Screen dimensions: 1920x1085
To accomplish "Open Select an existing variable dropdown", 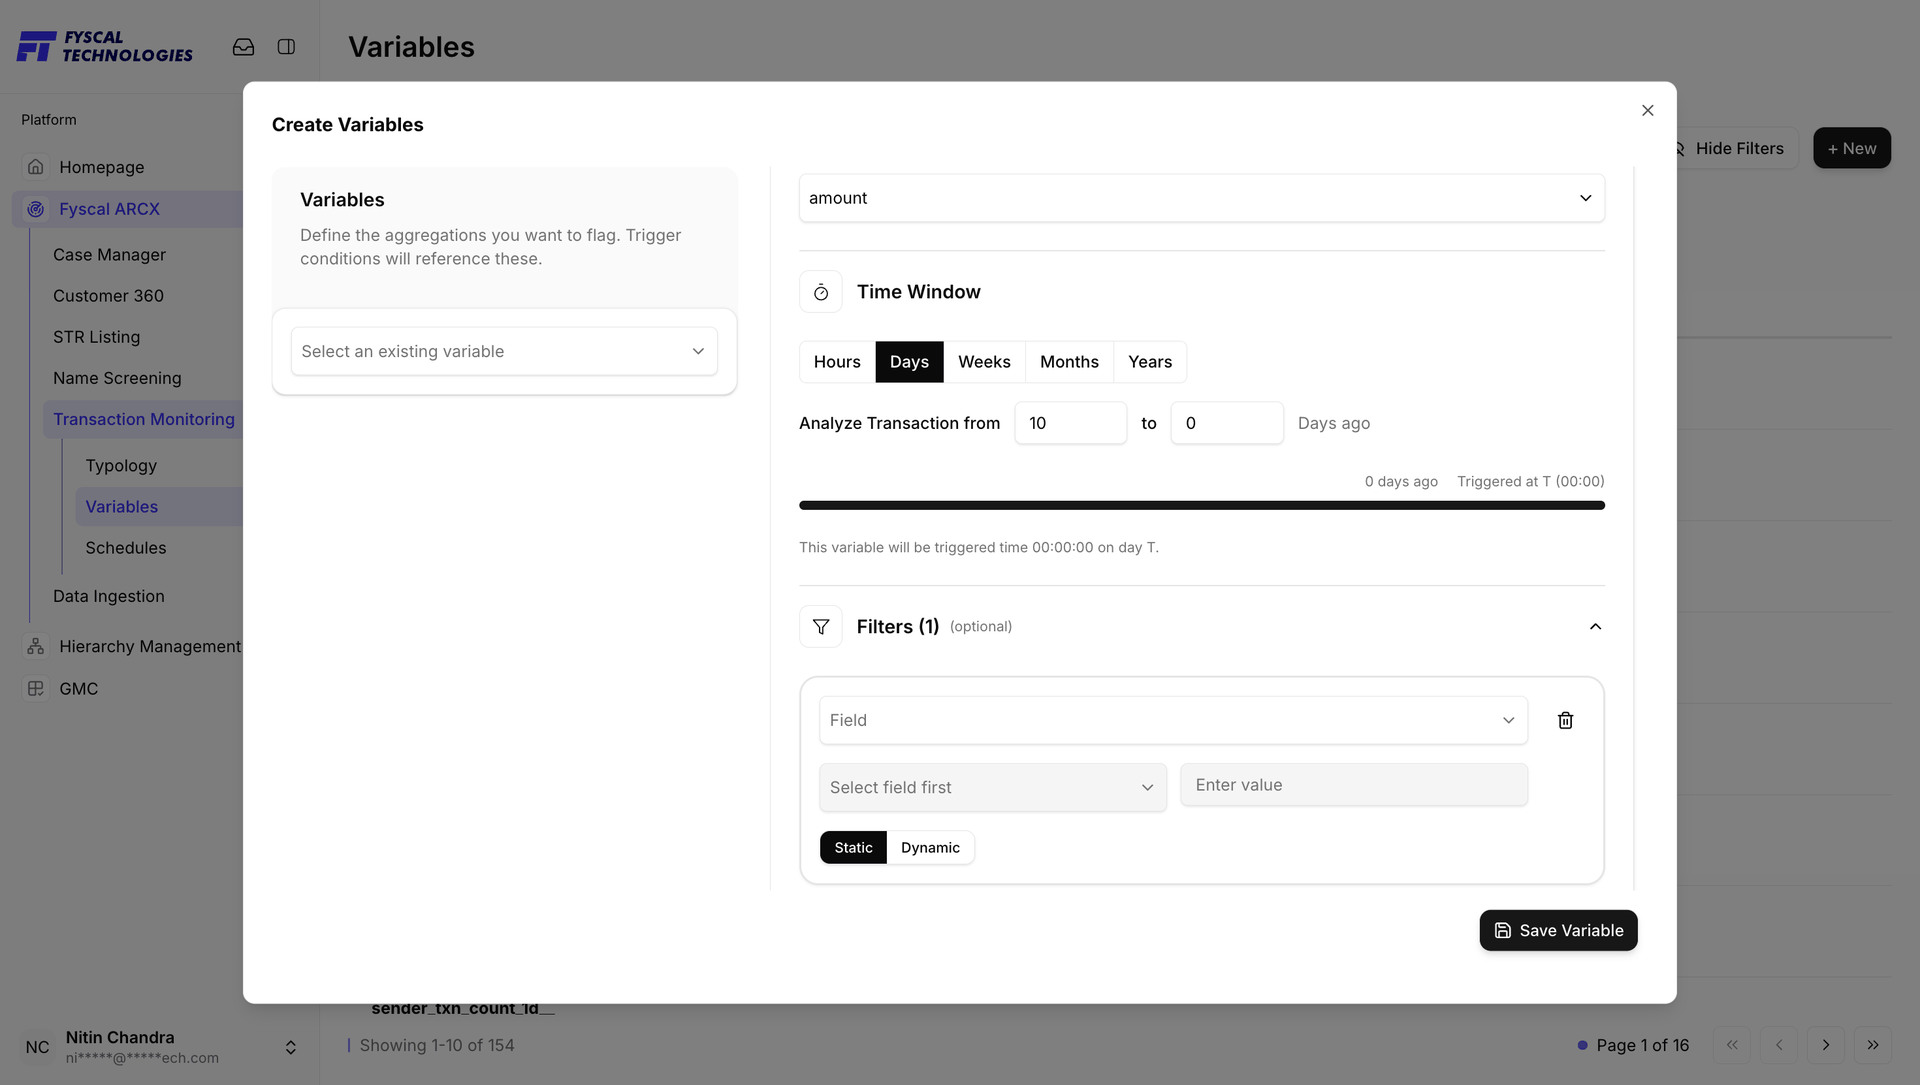I will point(504,352).
